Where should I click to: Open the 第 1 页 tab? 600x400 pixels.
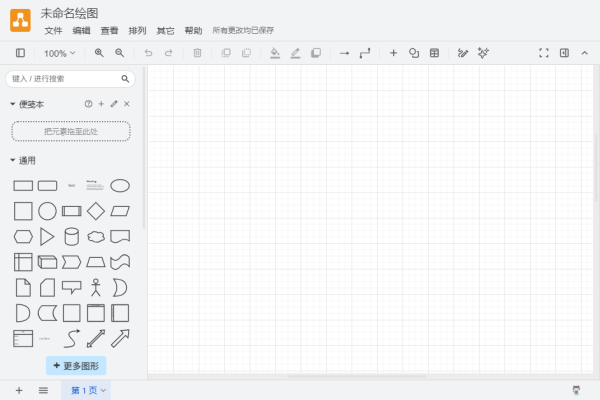86,390
